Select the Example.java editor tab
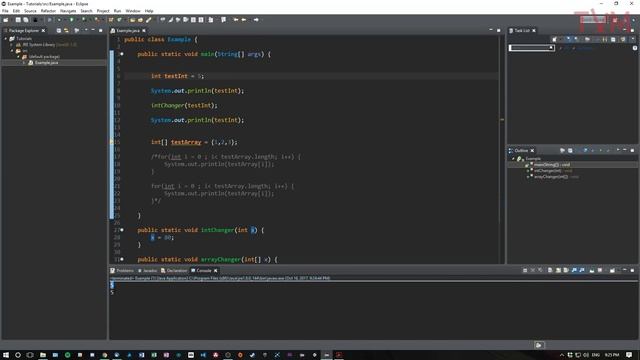This screenshot has width=640, height=360. tap(128, 31)
